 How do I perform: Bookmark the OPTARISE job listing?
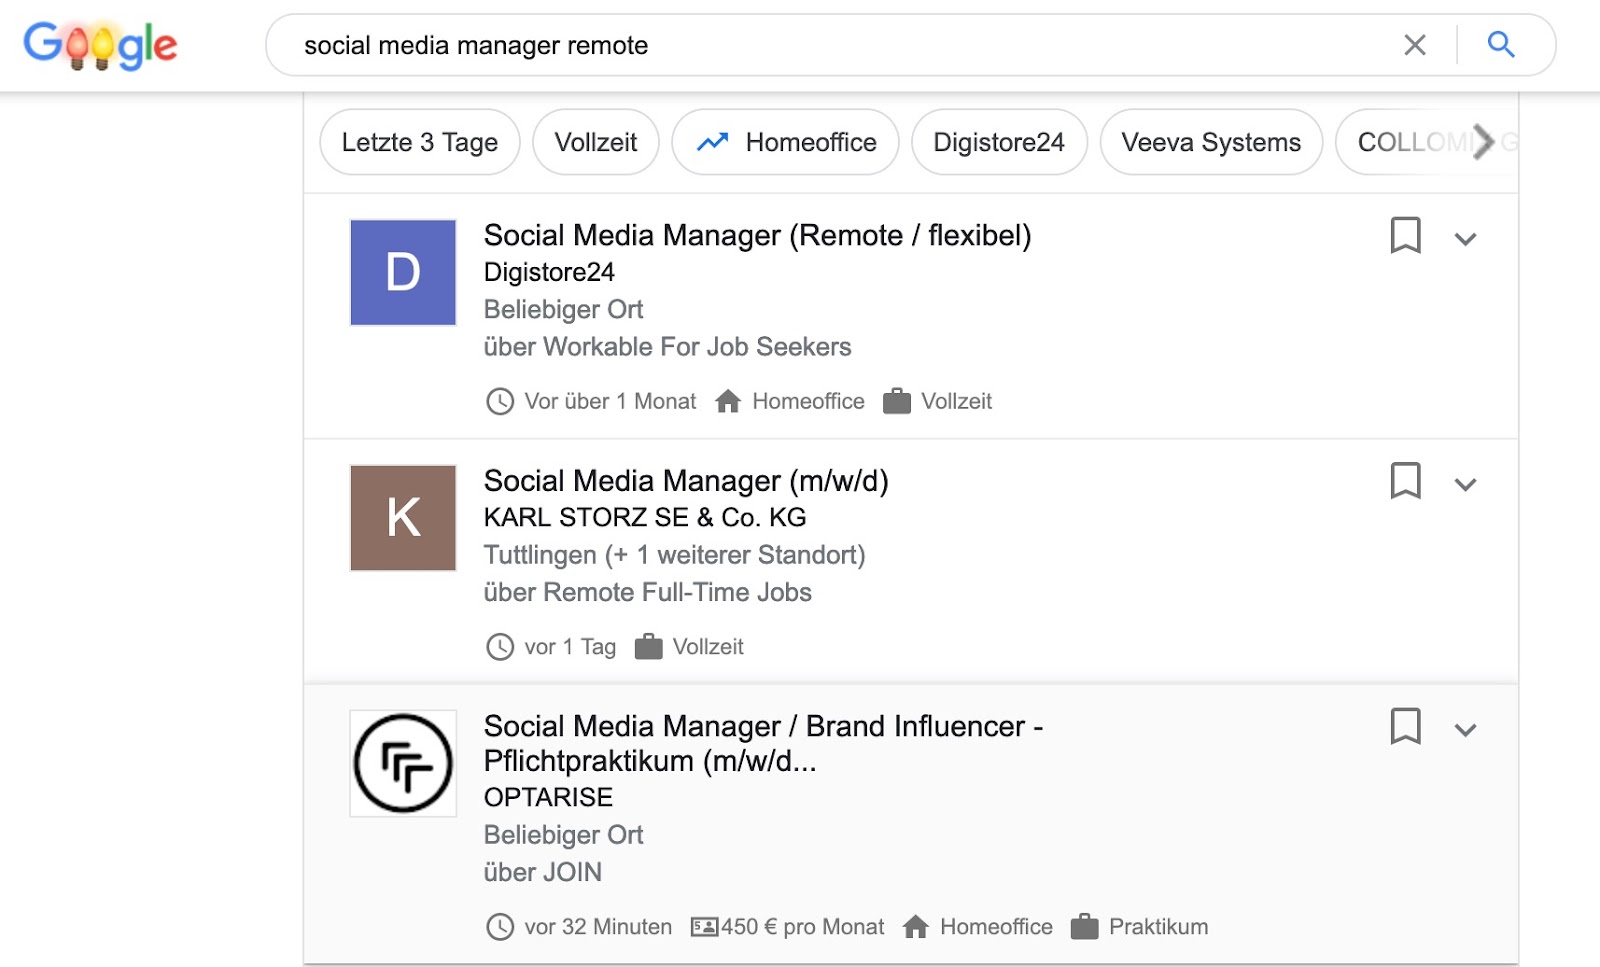[1405, 727]
